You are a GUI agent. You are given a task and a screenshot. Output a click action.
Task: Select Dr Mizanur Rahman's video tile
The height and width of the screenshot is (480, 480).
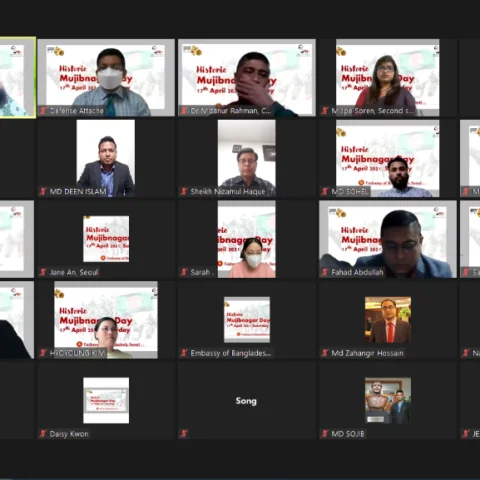pyautogui.click(x=247, y=78)
